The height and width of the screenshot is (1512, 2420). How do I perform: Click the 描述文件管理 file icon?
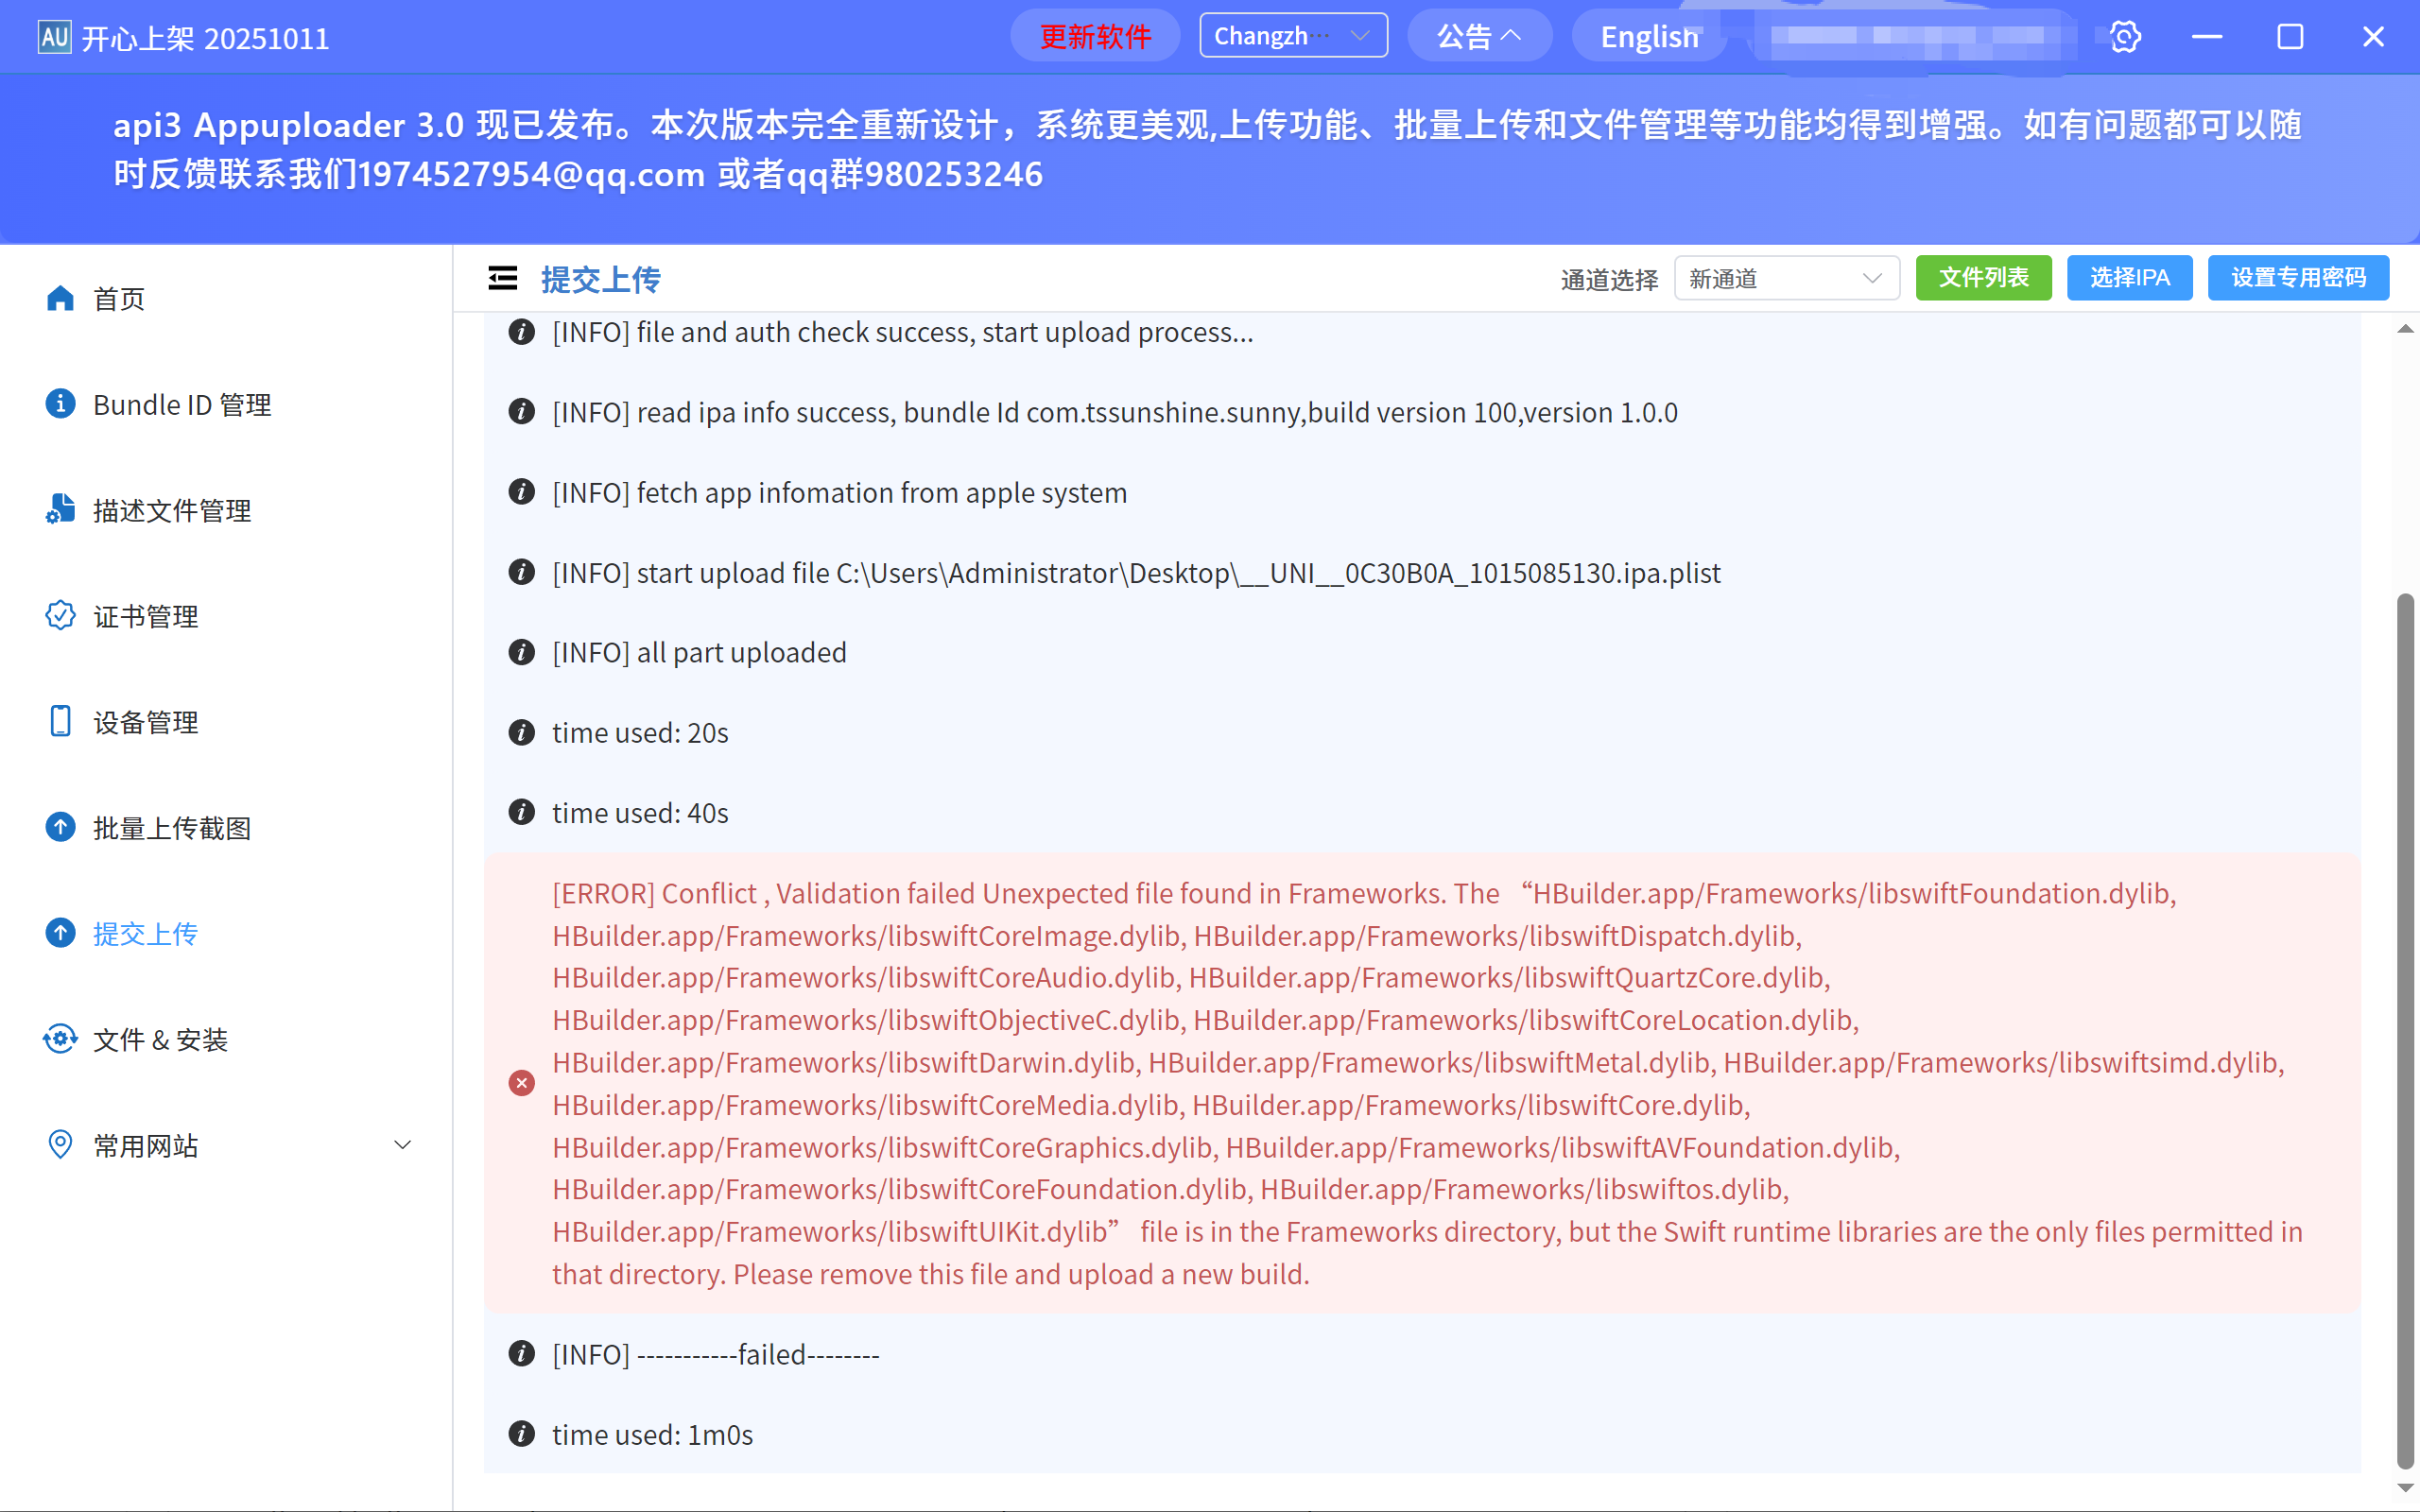coord(60,510)
